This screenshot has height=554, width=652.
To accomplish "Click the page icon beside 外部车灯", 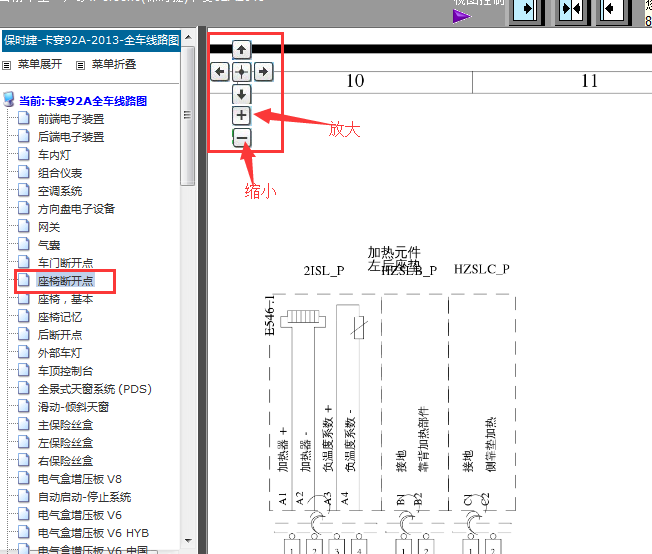I will tap(24, 352).
